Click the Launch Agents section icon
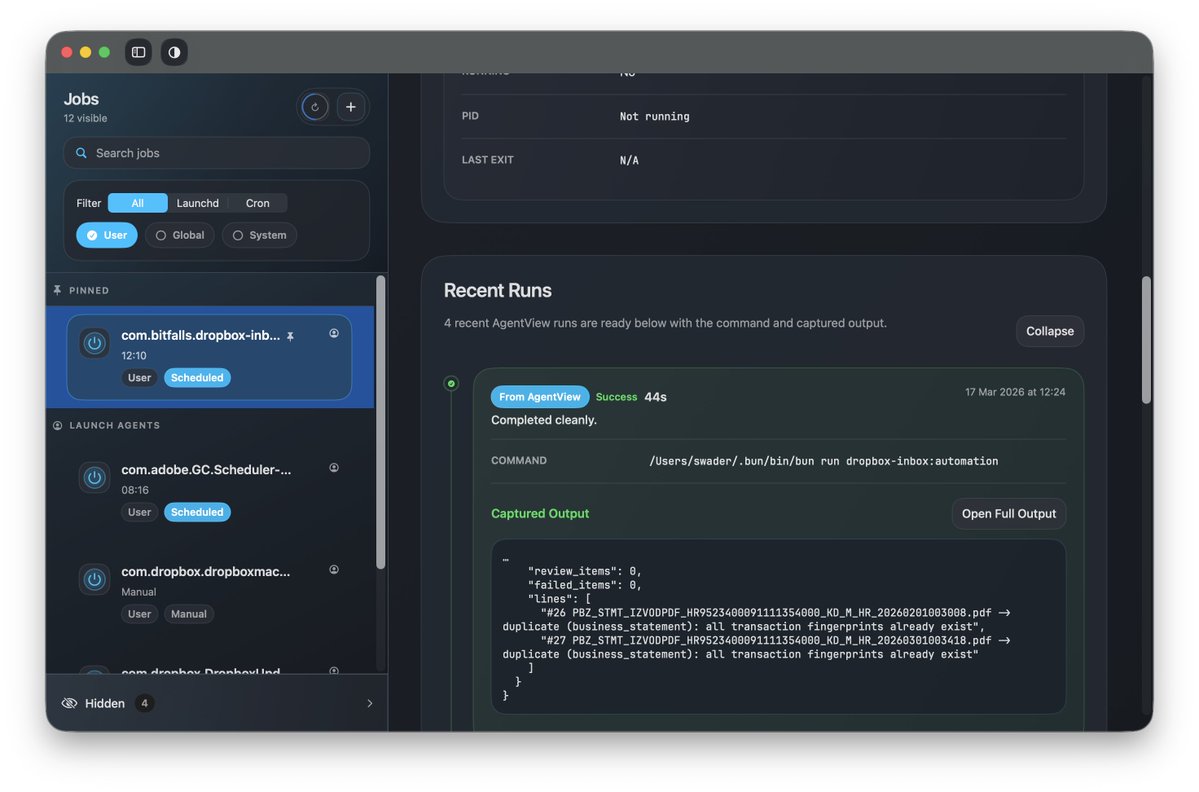Image resolution: width=1199 pixels, height=792 pixels. point(57,425)
